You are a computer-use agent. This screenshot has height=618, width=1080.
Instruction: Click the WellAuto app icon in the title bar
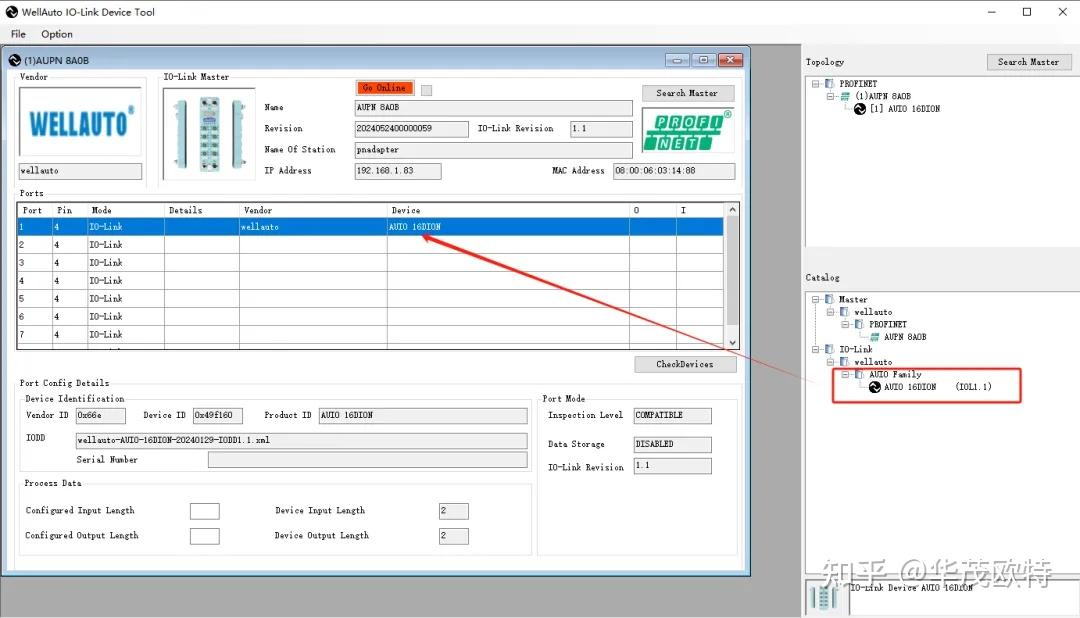tap(12, 12)
